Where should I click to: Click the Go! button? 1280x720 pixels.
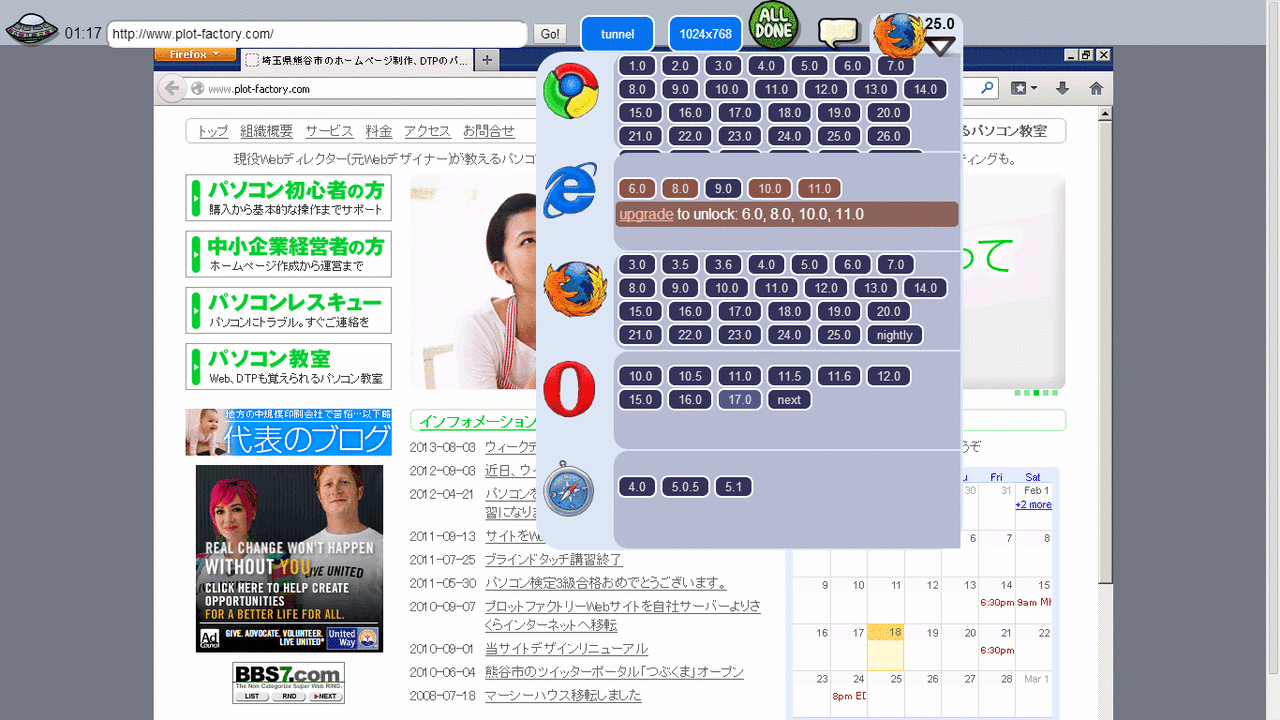click(x=550, y=34)
